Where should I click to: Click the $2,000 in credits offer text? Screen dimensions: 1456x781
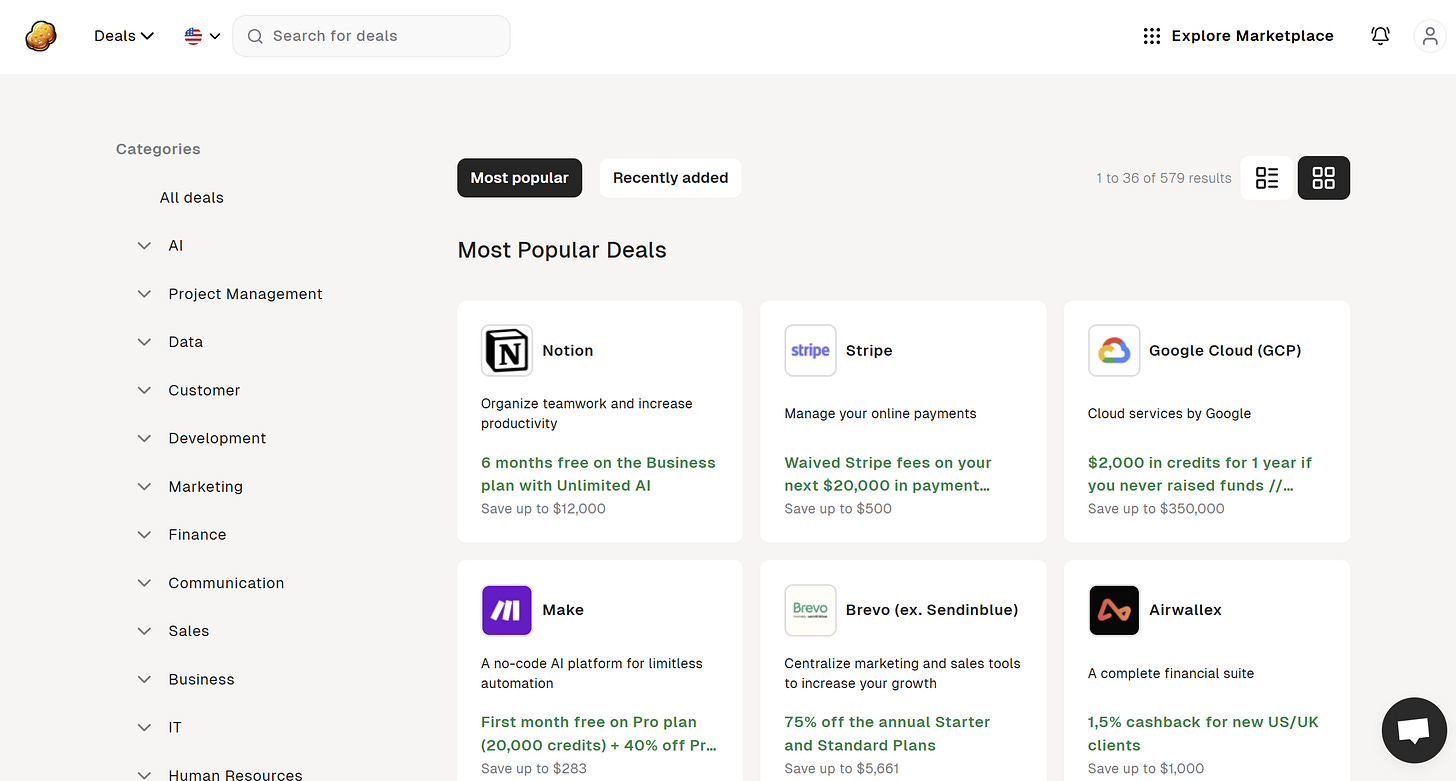pos(1199,474)
